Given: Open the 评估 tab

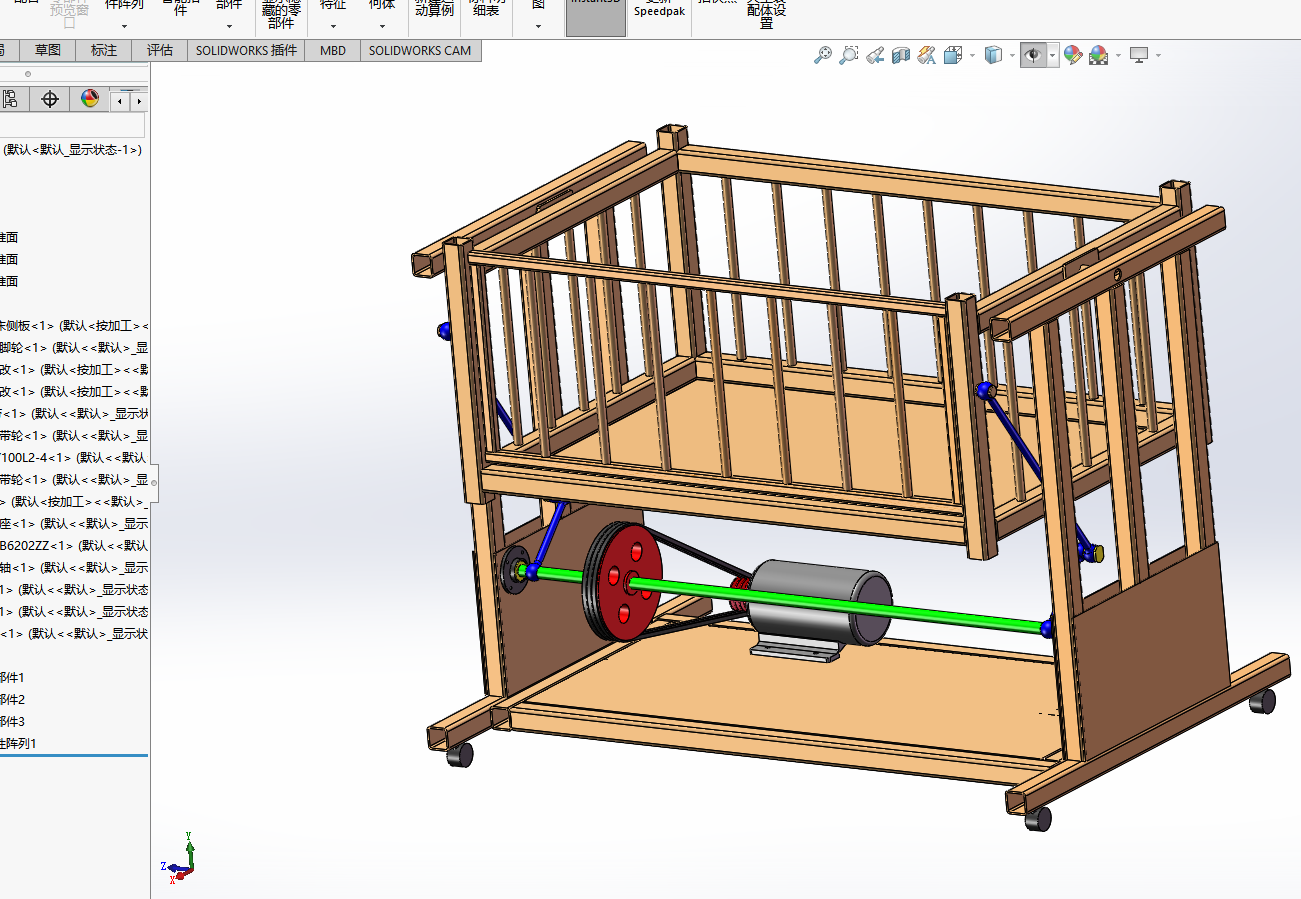Looking at the screenshot, I should click(160, 50).
